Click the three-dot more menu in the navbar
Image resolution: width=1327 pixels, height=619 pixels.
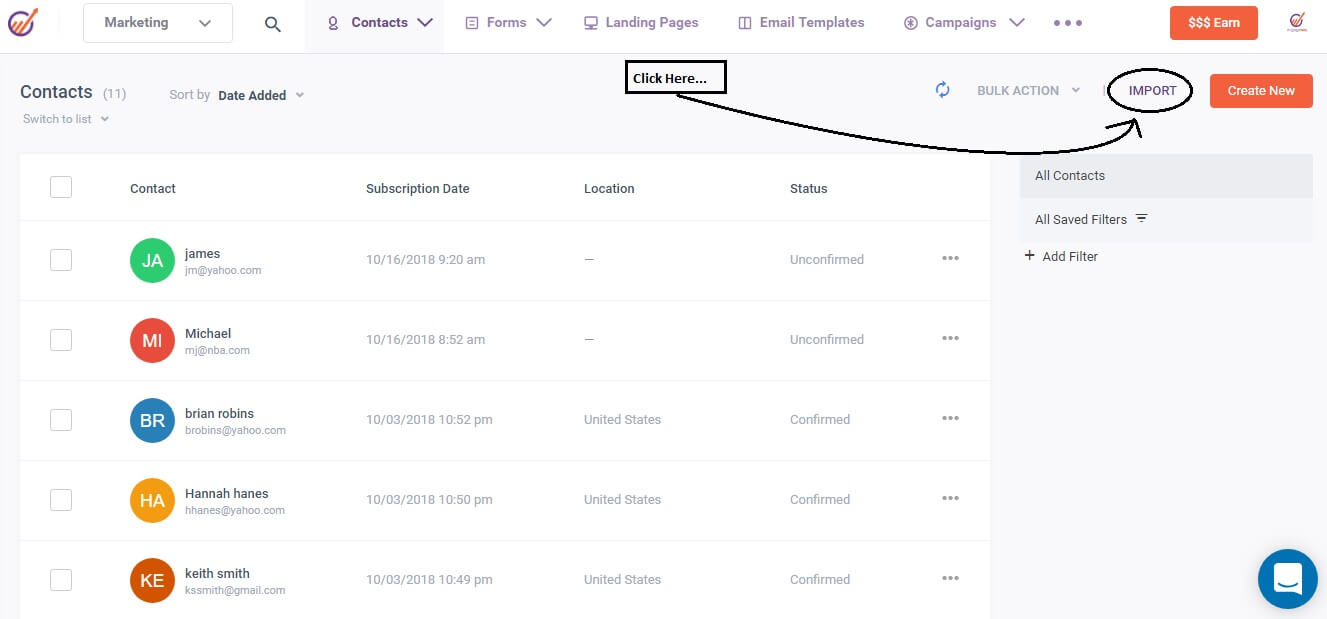pos(1067,22)
